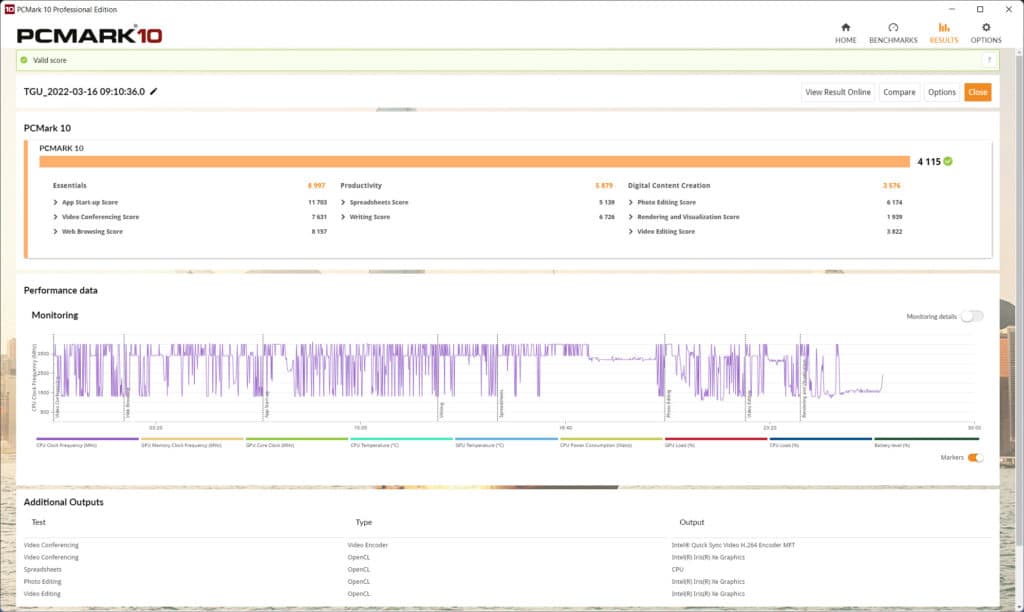Open the OPTIONS tab

tap(985, 33)
